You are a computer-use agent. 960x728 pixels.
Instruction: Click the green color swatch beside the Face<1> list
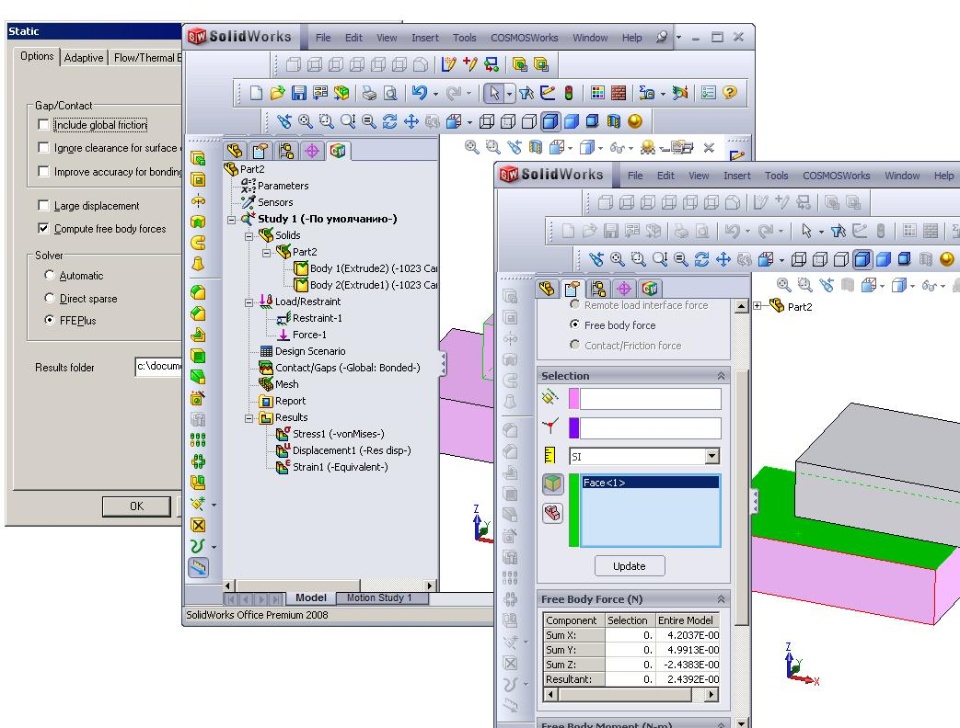574,510
